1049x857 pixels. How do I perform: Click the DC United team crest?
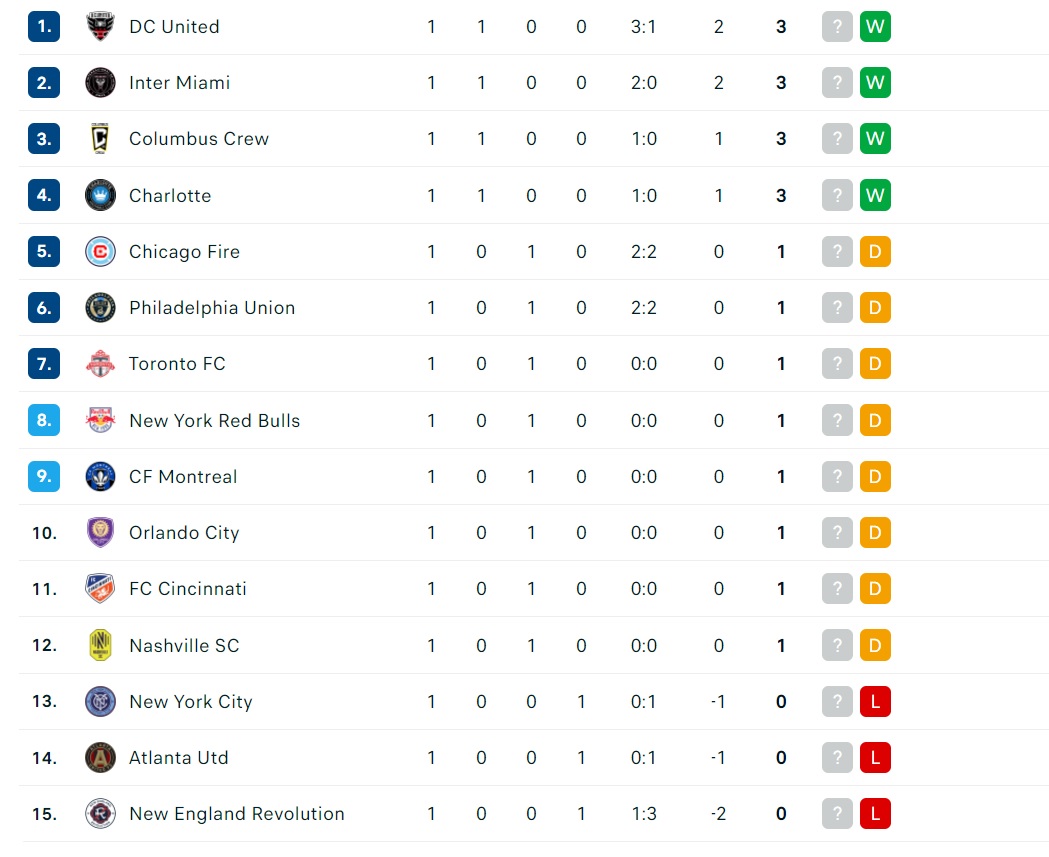pyautogui.click(x=100, y=27)
